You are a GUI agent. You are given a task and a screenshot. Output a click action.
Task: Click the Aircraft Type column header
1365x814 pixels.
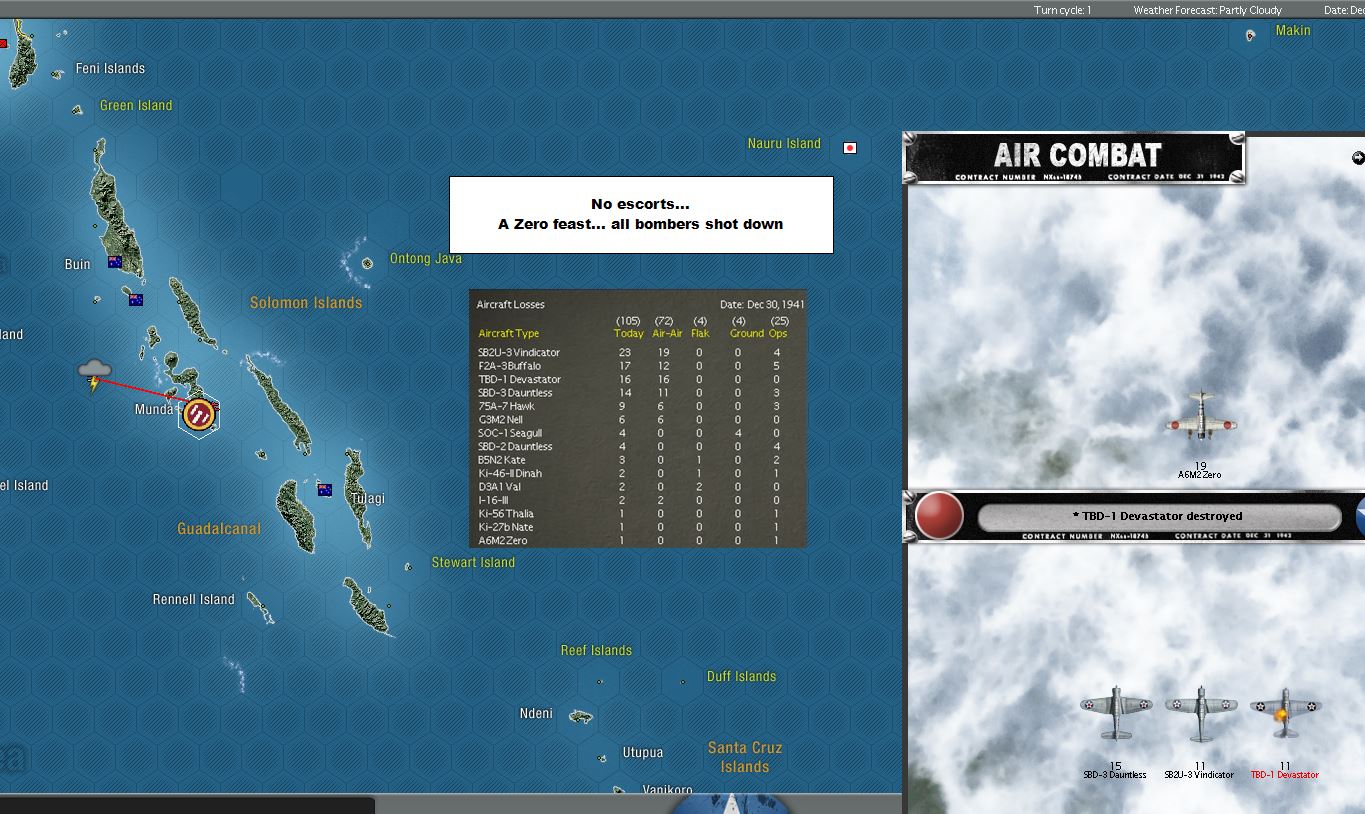click(509, 333)
